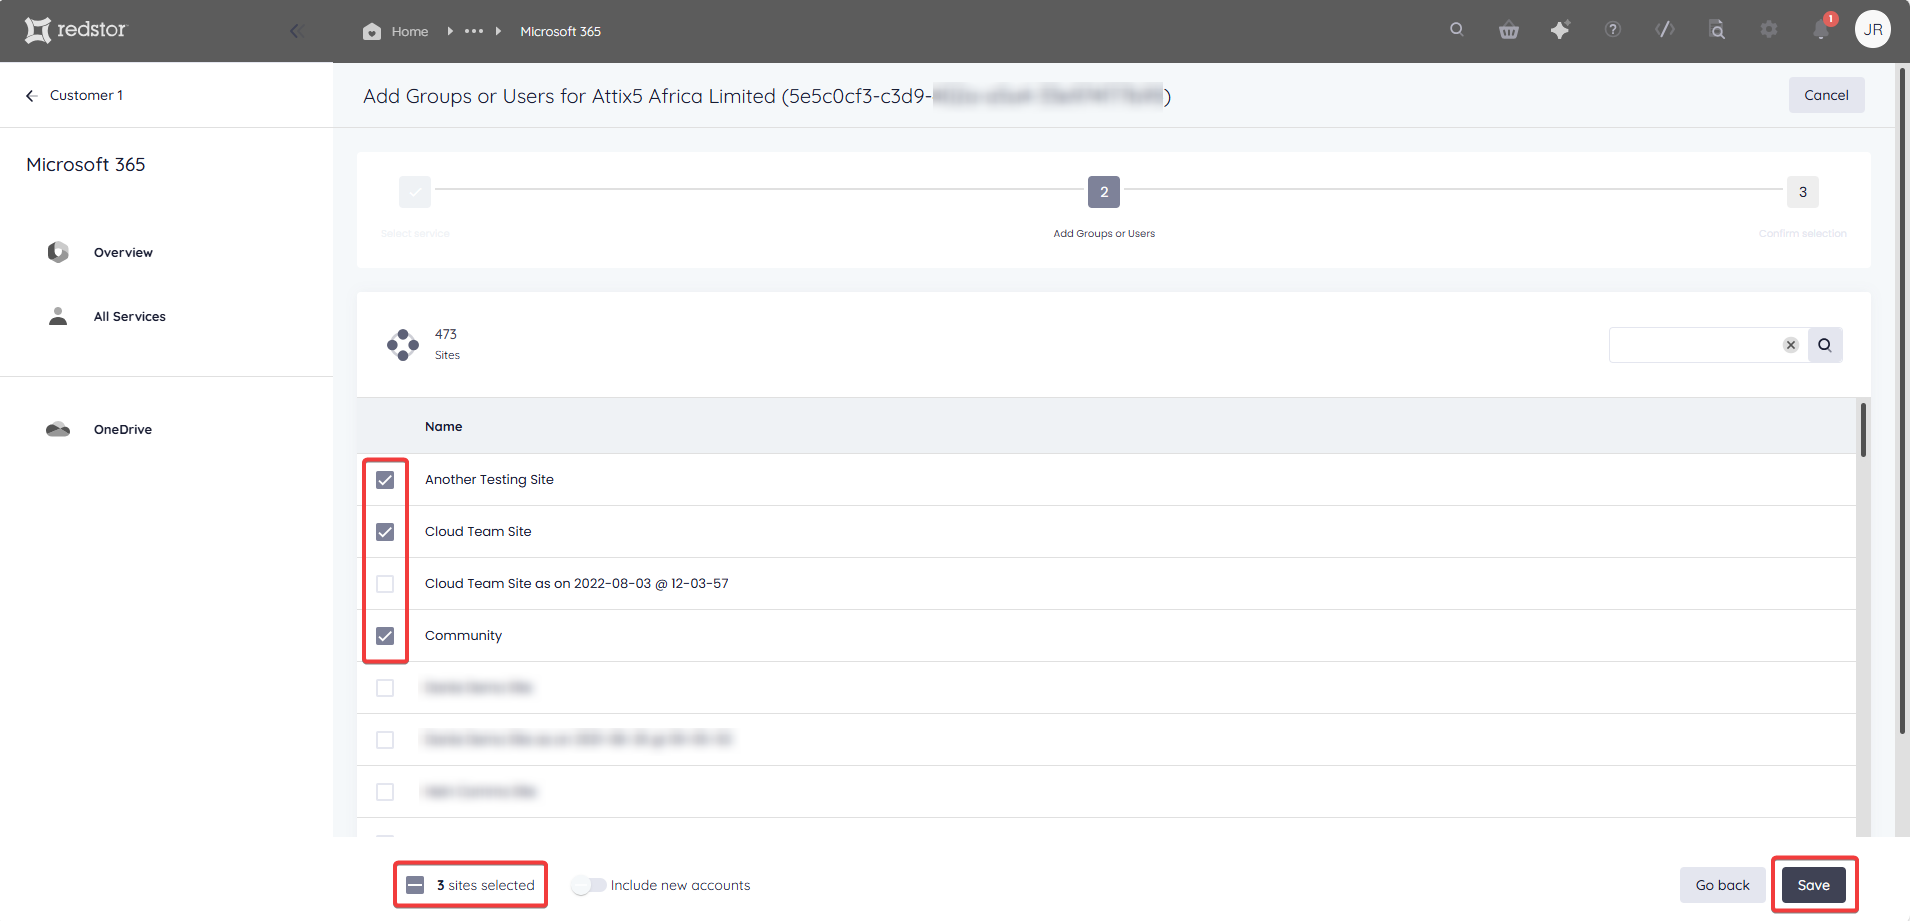Viewport: 1910px width, 921px height.
Task: Open the Home breadcrumb icon
Action: click(x=372, y=31)
